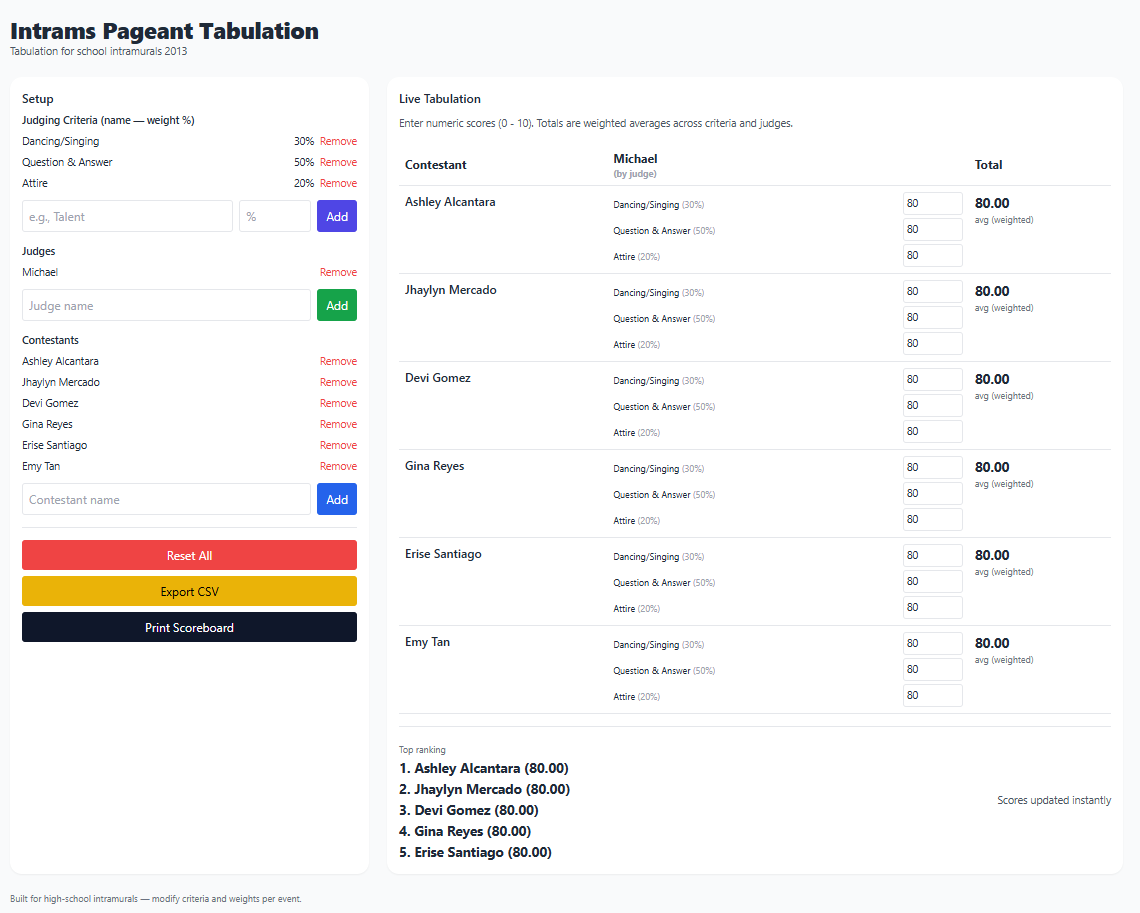The height and width of the screenshot is (913, 1140).
Task: Select Ashley Alcantara's Dancing/Singing score field
Action: (932, 204)
